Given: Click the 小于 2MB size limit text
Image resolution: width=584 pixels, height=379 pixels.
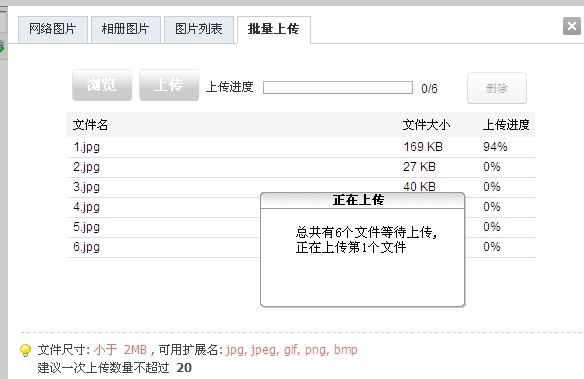Looking at the screenshot, I should pos(120,350).
